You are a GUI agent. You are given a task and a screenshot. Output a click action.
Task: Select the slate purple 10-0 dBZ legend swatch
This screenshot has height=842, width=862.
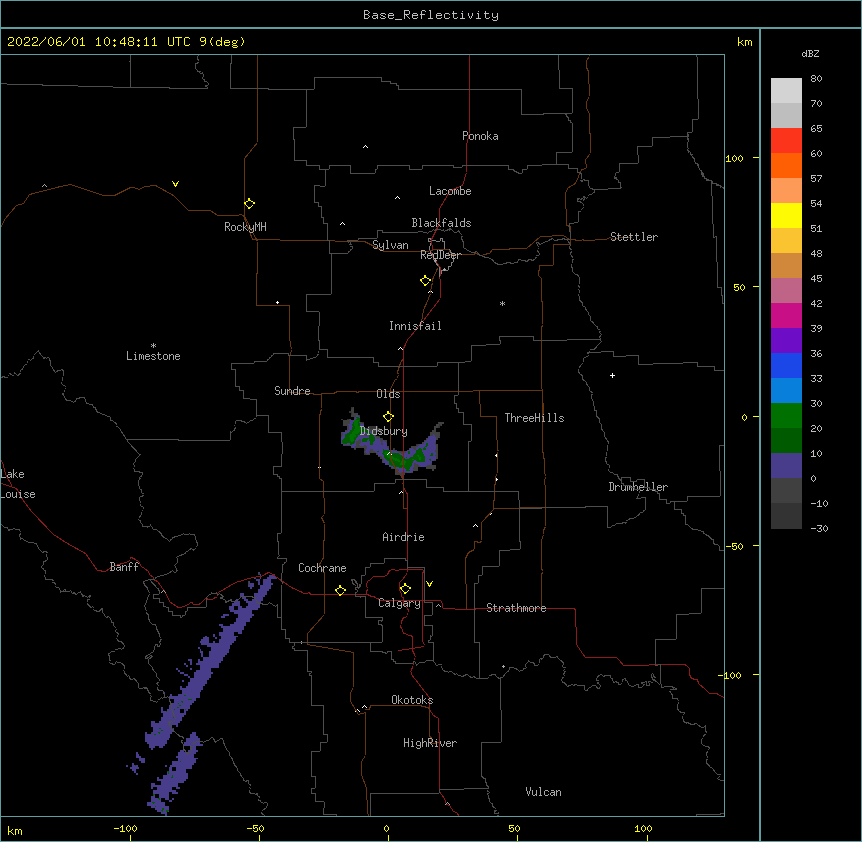click(786, 466)
